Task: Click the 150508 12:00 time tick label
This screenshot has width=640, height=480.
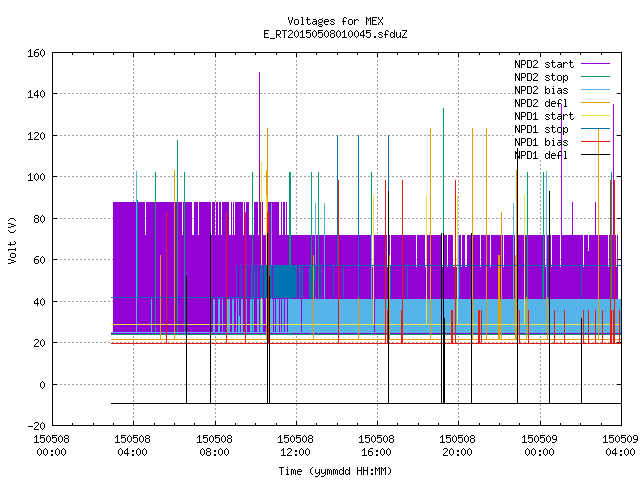Action: coord(296,446)
